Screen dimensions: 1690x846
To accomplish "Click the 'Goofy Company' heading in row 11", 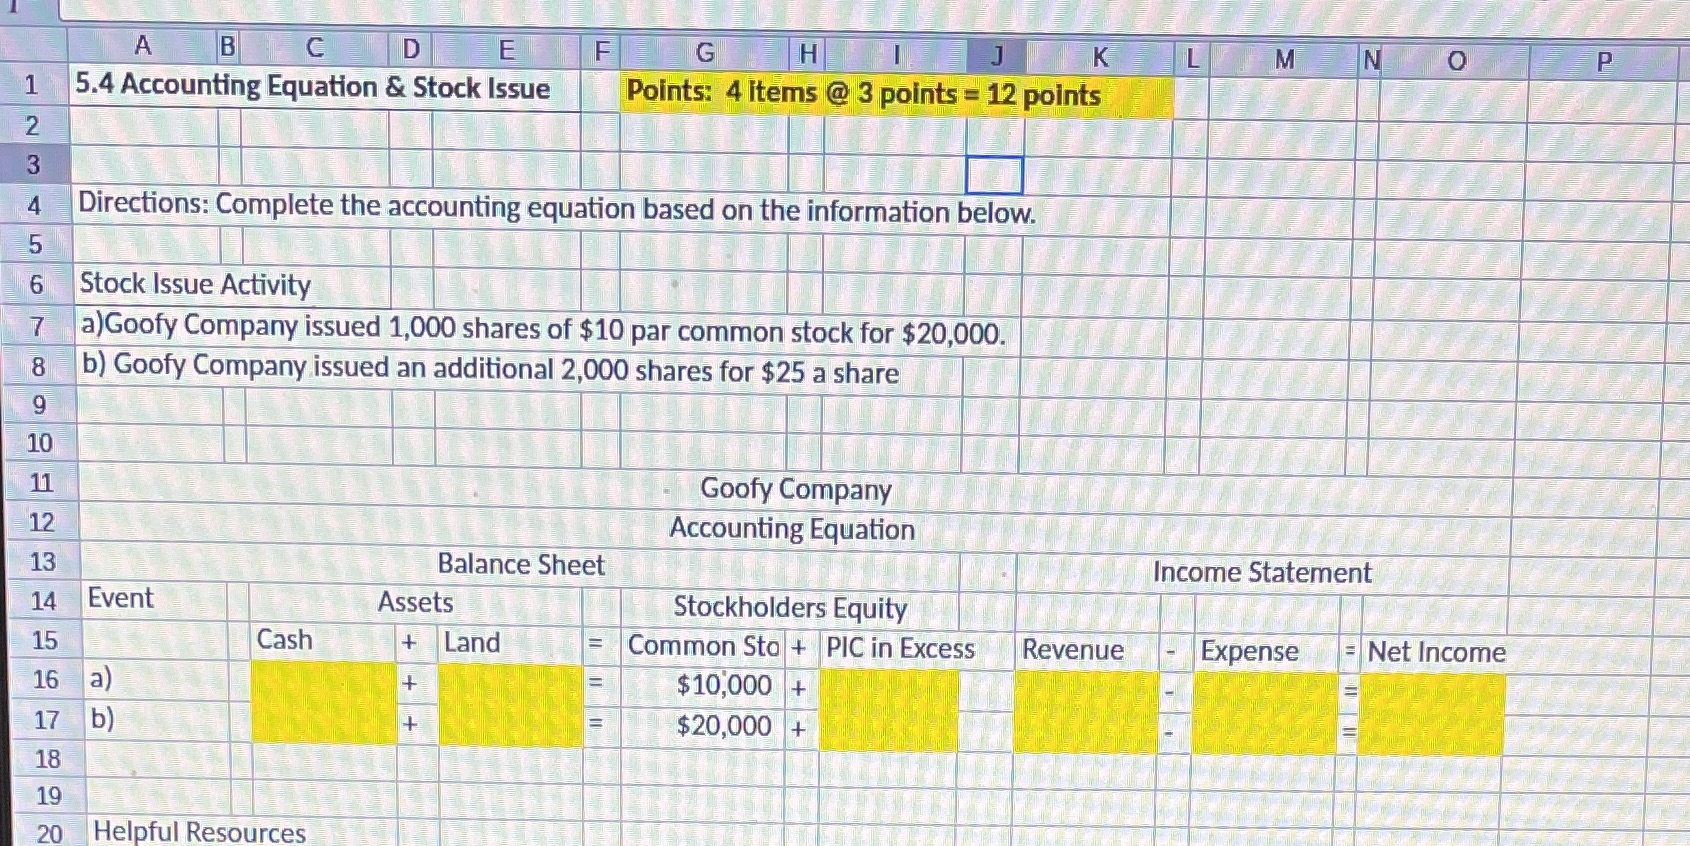I will [795, 489].
